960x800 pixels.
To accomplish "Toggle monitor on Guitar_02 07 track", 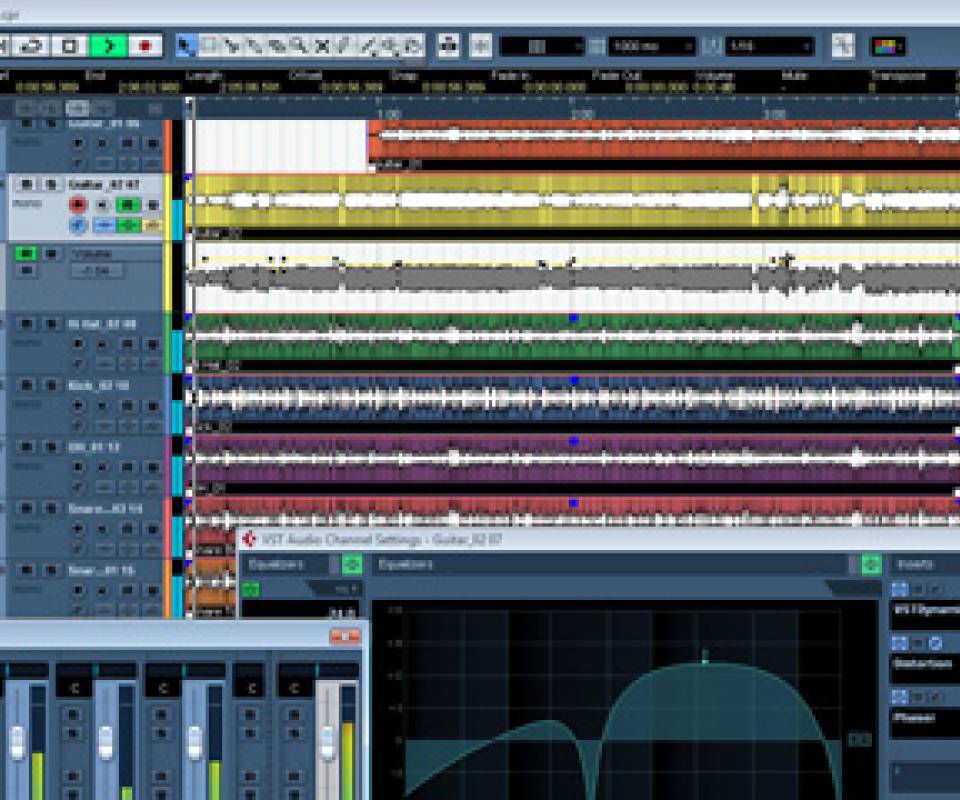I will 102,204.
